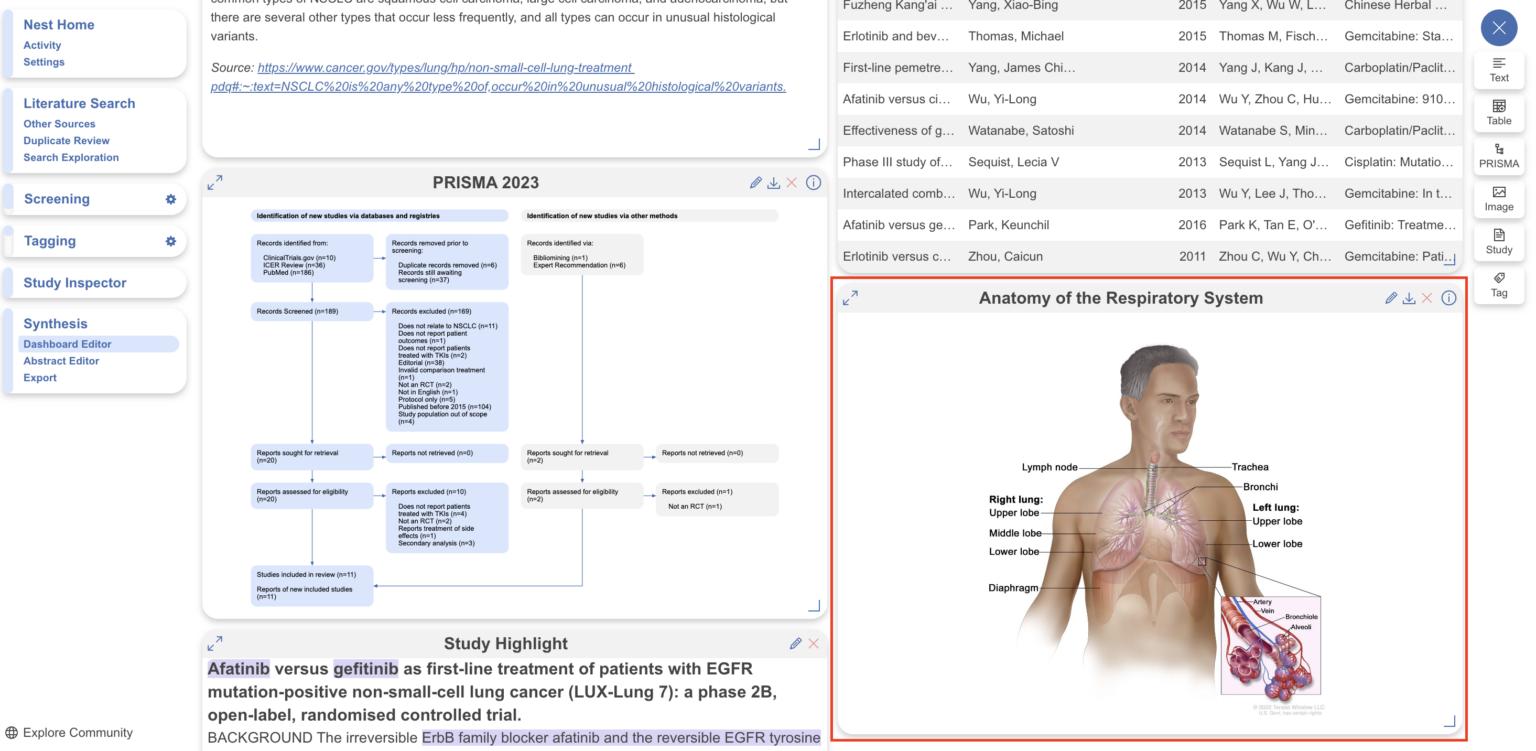Add a Tag card

click(1499, 285)
